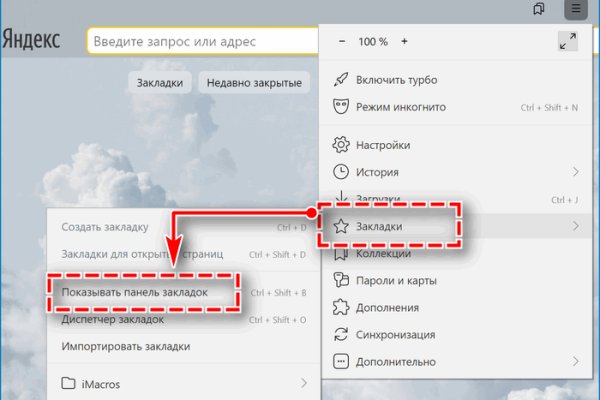Click the rocket icon for turbo mode
The height and width of the screenshot is (400, 600).
(x=340, y=79)
